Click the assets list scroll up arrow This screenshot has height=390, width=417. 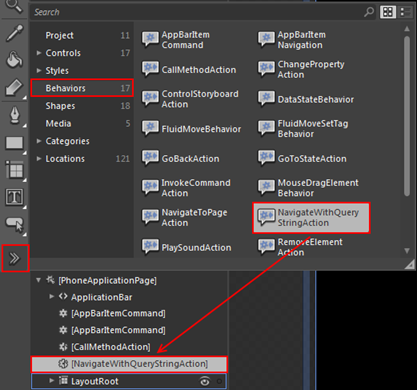click(x=407, y=29)
